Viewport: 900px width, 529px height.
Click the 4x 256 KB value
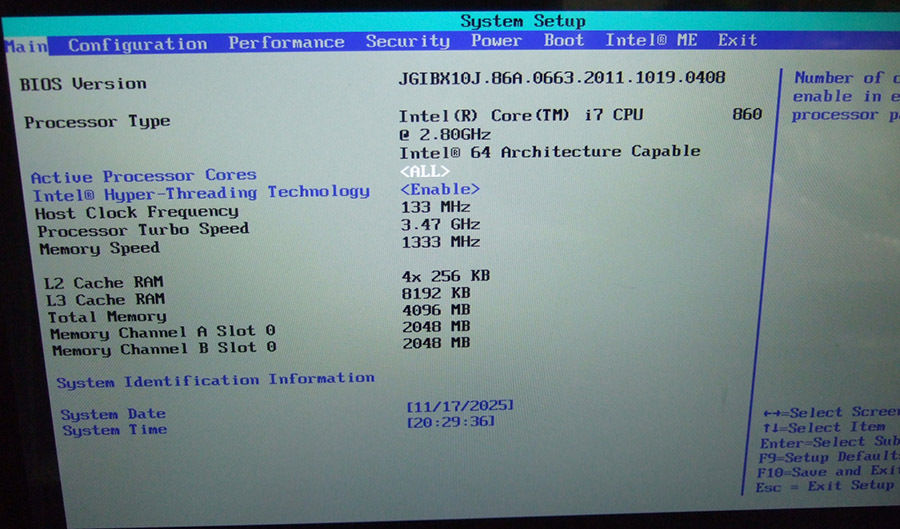(x=445, y=276)
